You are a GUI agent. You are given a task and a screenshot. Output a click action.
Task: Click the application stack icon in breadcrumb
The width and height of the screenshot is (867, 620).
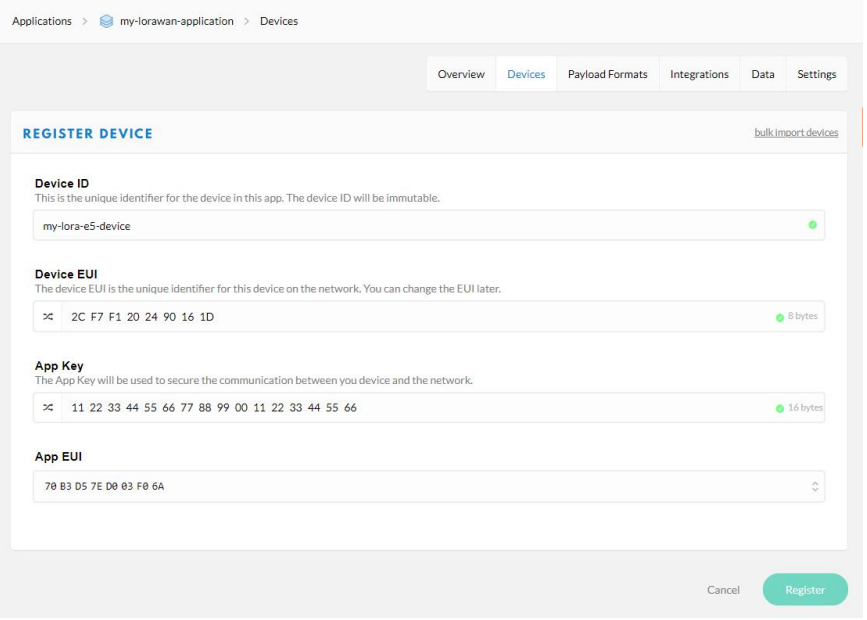107,22
